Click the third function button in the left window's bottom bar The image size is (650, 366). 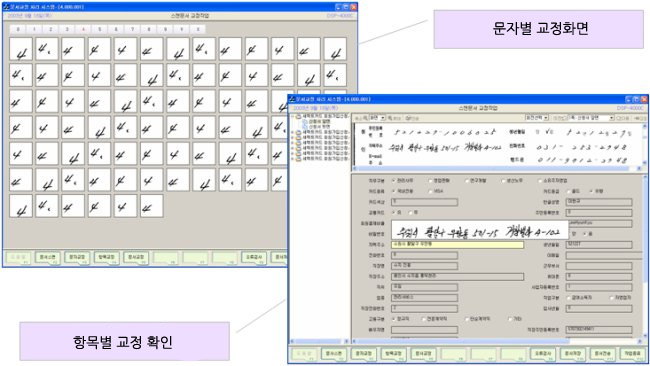click(77, 257)
